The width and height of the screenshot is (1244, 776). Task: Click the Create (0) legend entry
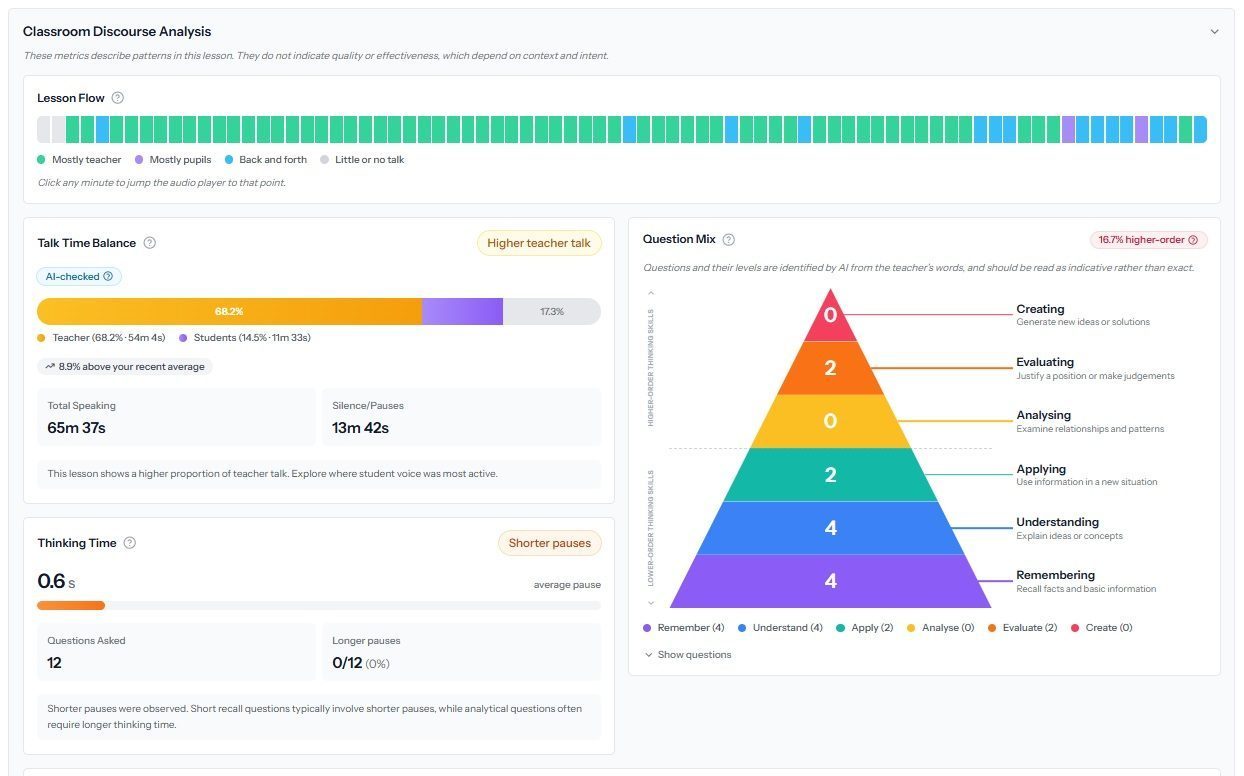click(1101, 628)
